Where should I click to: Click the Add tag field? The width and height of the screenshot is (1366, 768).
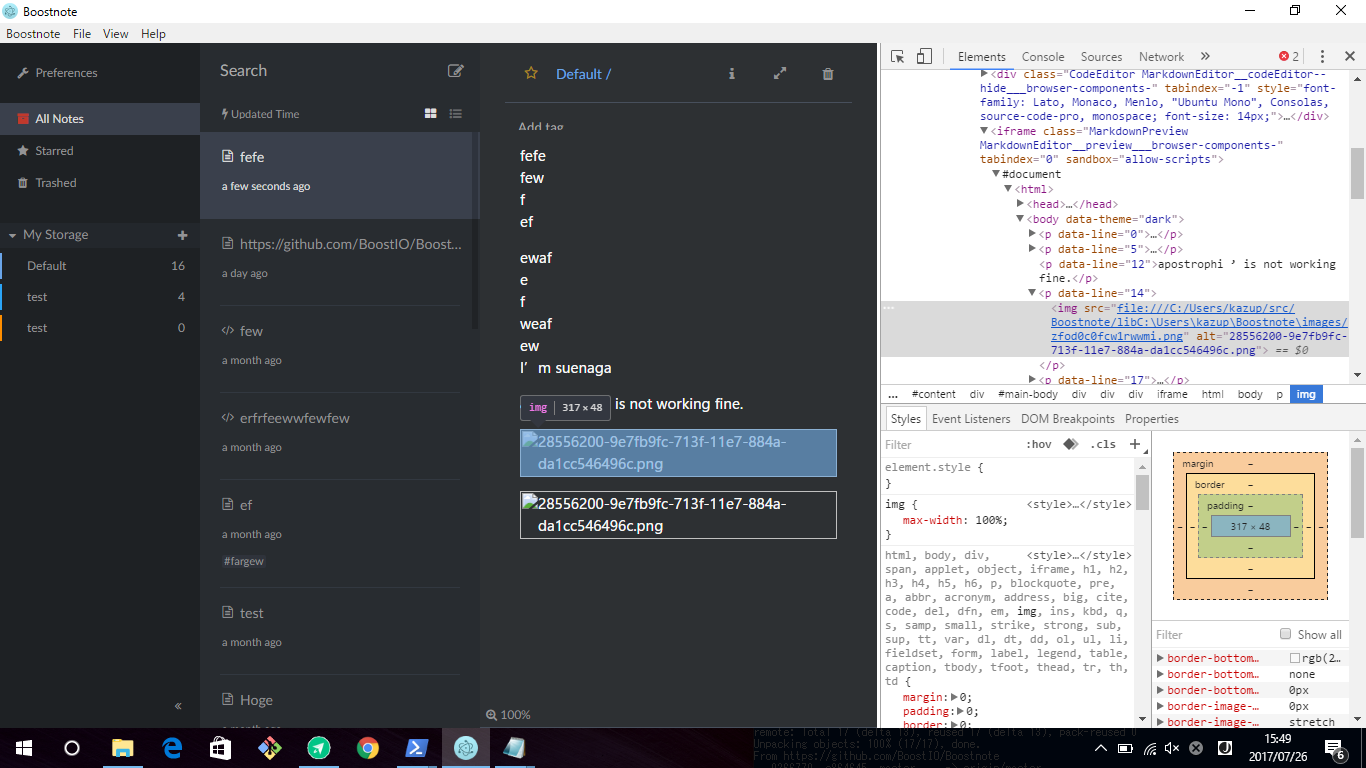click(541, 127)
